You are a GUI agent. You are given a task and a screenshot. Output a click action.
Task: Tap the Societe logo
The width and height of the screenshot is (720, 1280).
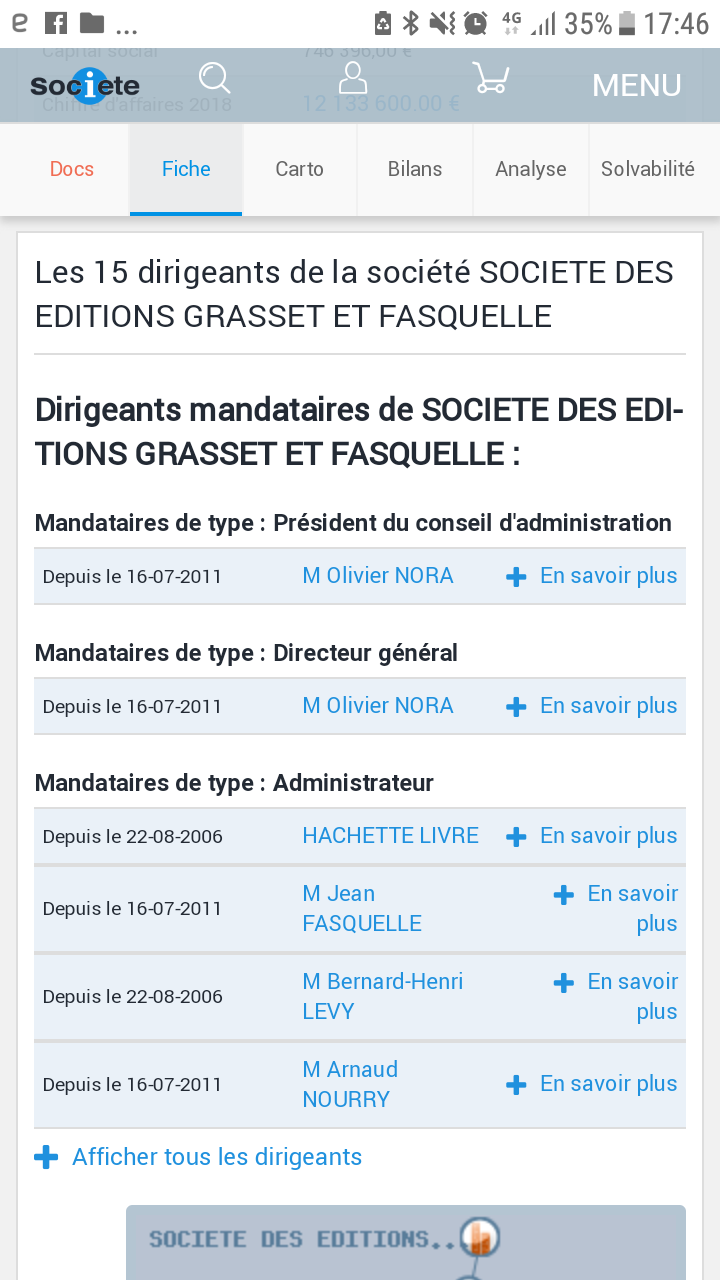(85, 86)
